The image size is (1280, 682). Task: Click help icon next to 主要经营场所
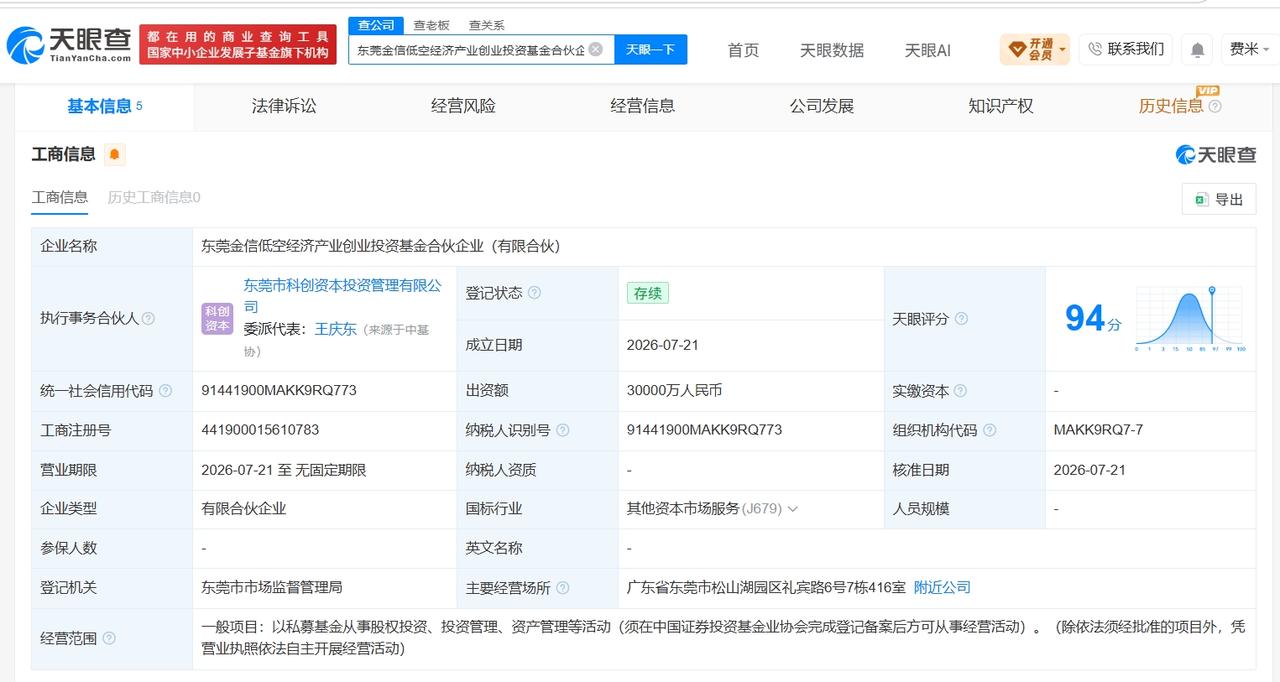coord(562,588)
